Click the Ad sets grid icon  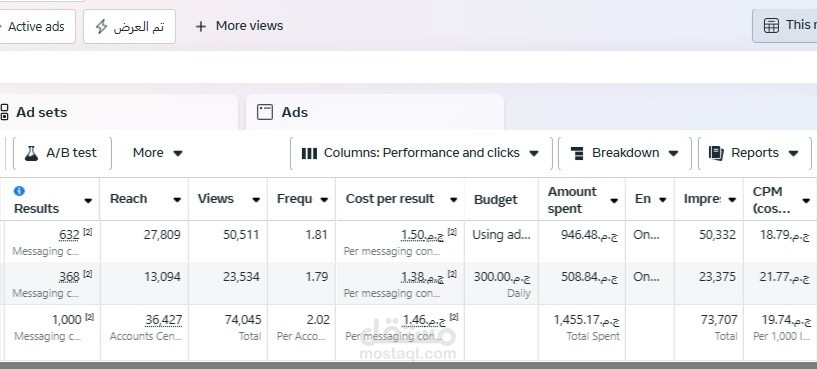coord(4,112)
